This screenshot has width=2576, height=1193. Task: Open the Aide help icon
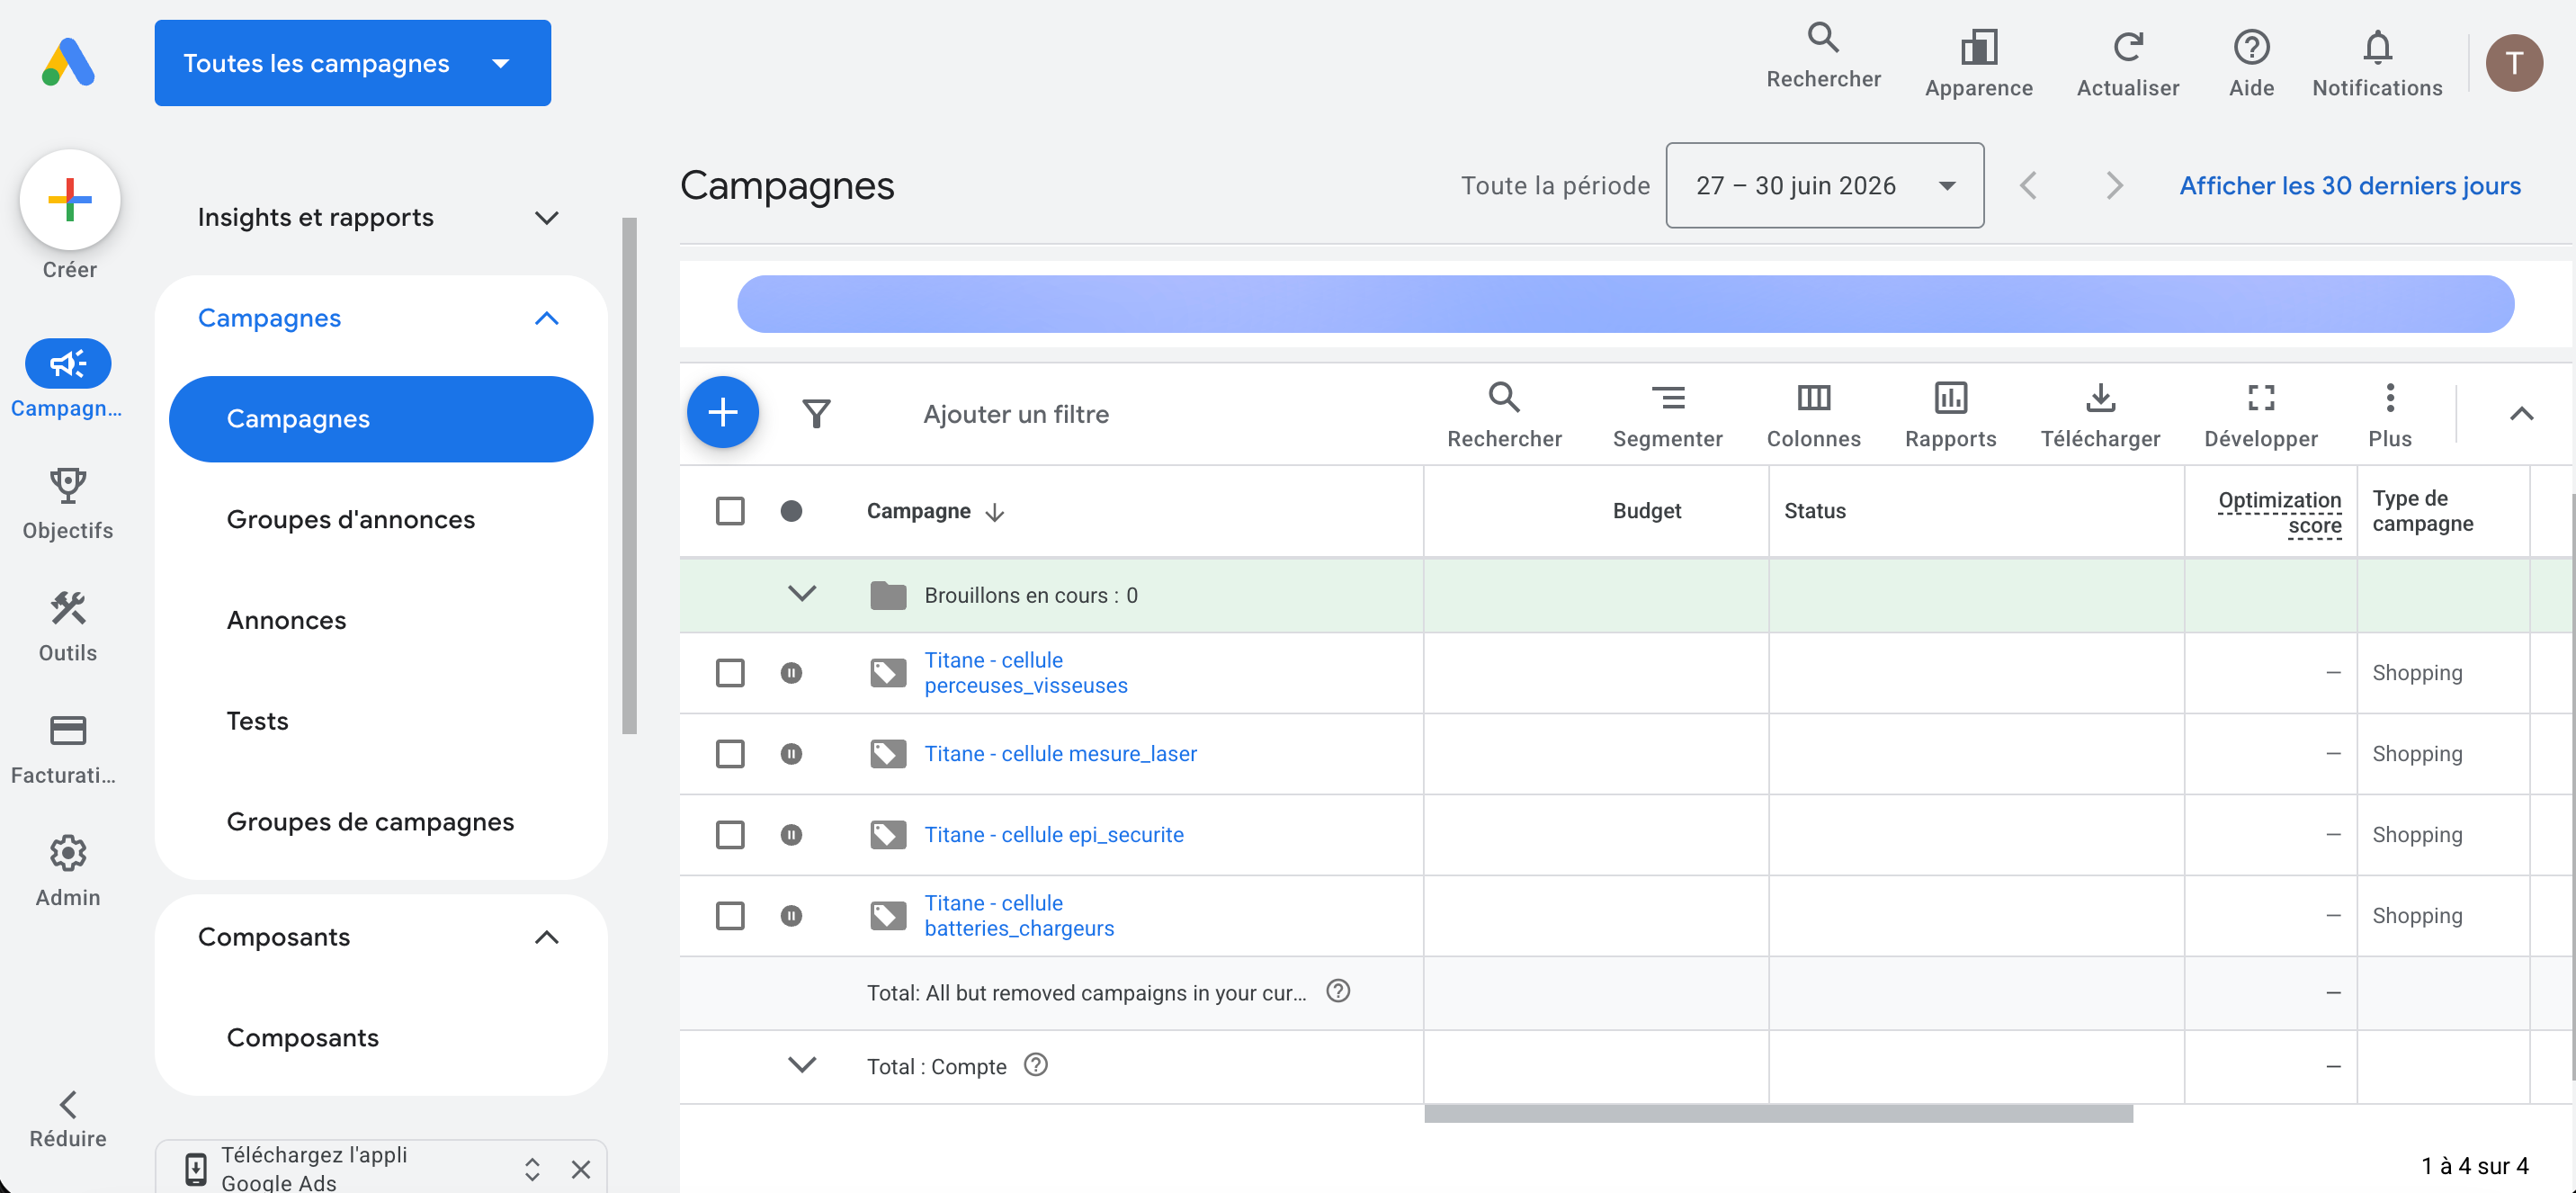(x=2251, y=47)
